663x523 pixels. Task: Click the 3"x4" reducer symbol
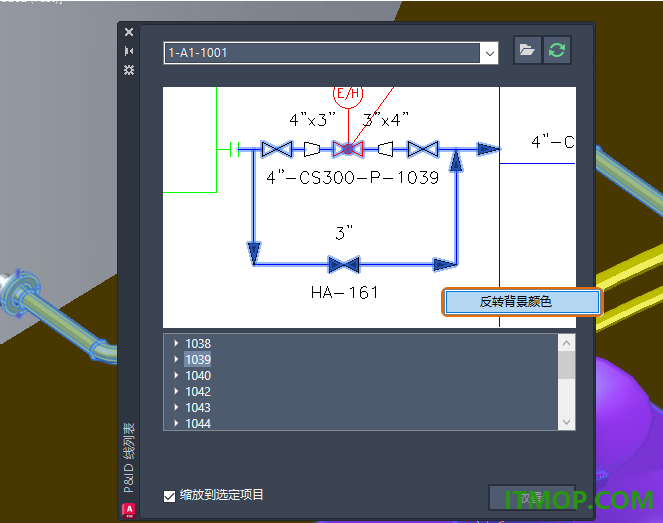pyautogui.click(x=385, y=149)
